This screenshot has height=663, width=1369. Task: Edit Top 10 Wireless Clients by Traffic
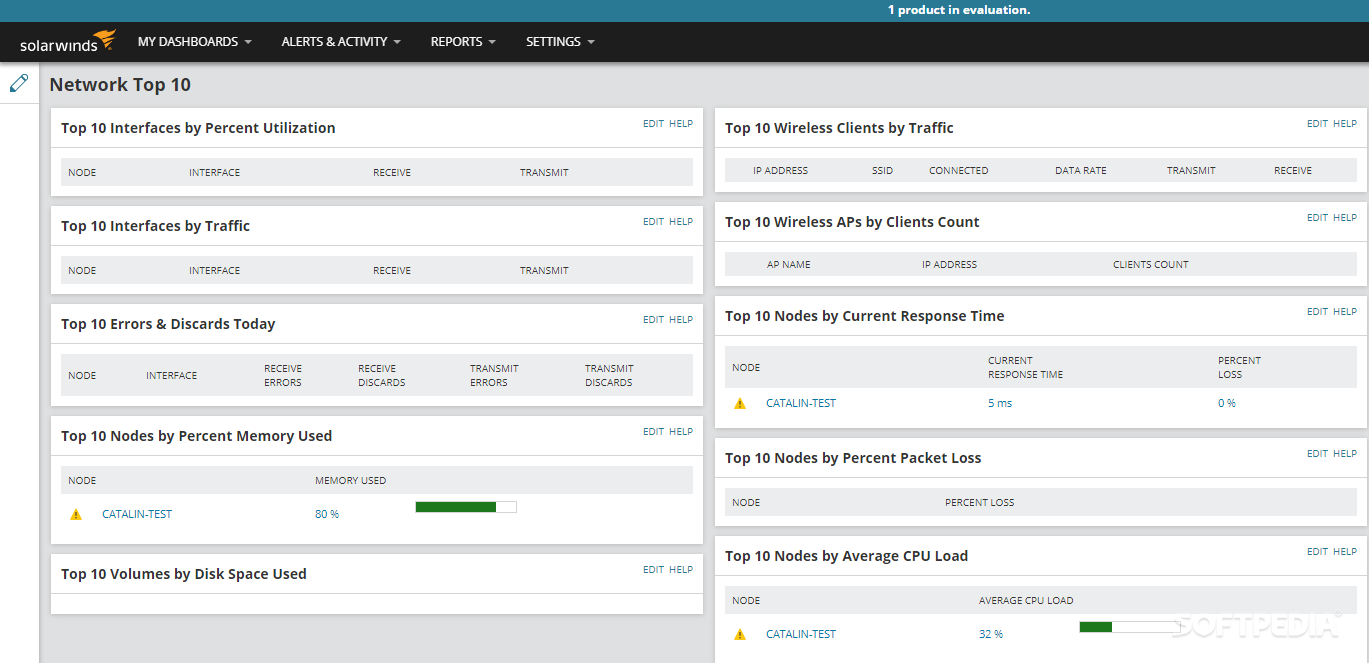[1317, 124]
